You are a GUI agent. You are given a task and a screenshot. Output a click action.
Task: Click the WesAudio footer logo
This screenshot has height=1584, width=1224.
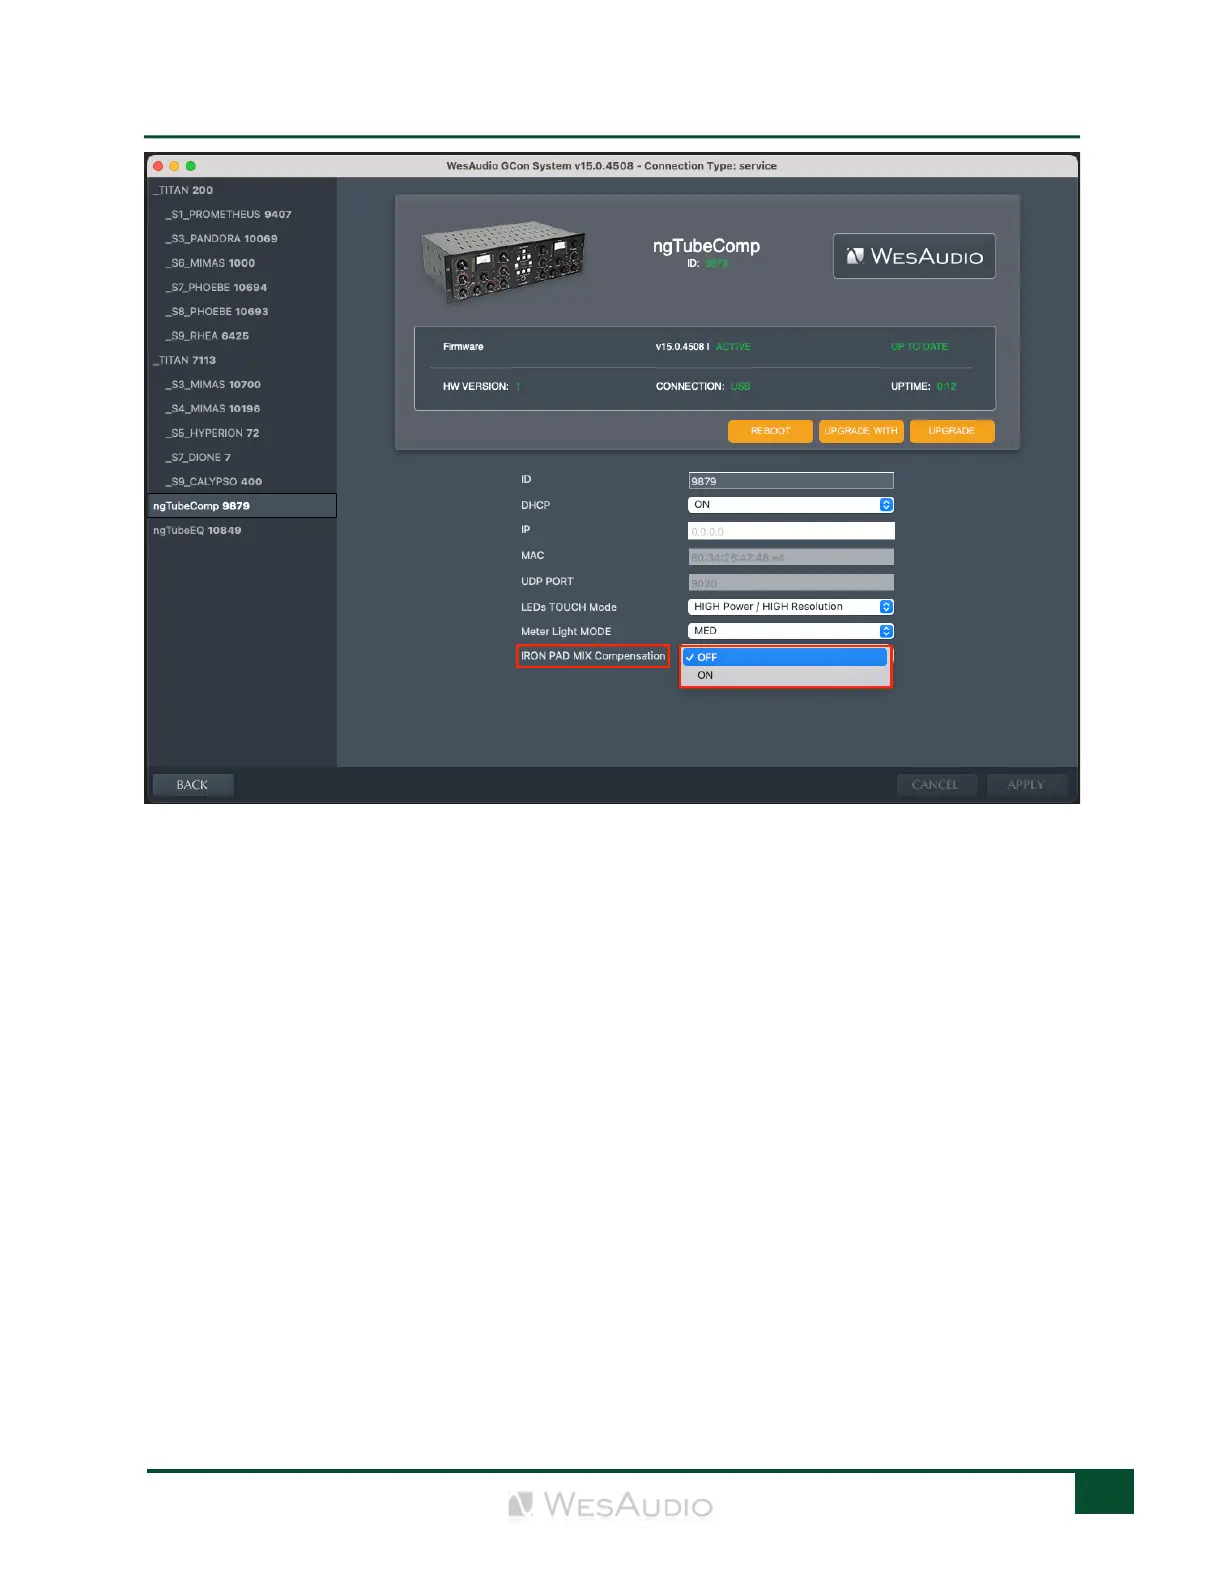click(610, 1505)
